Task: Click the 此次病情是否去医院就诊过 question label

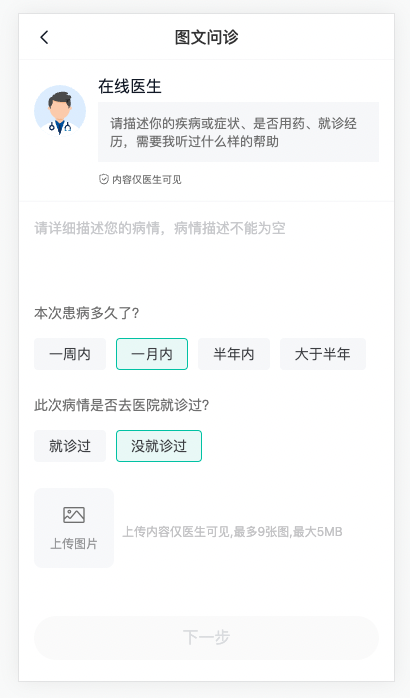Action: (x=122, y=405)
